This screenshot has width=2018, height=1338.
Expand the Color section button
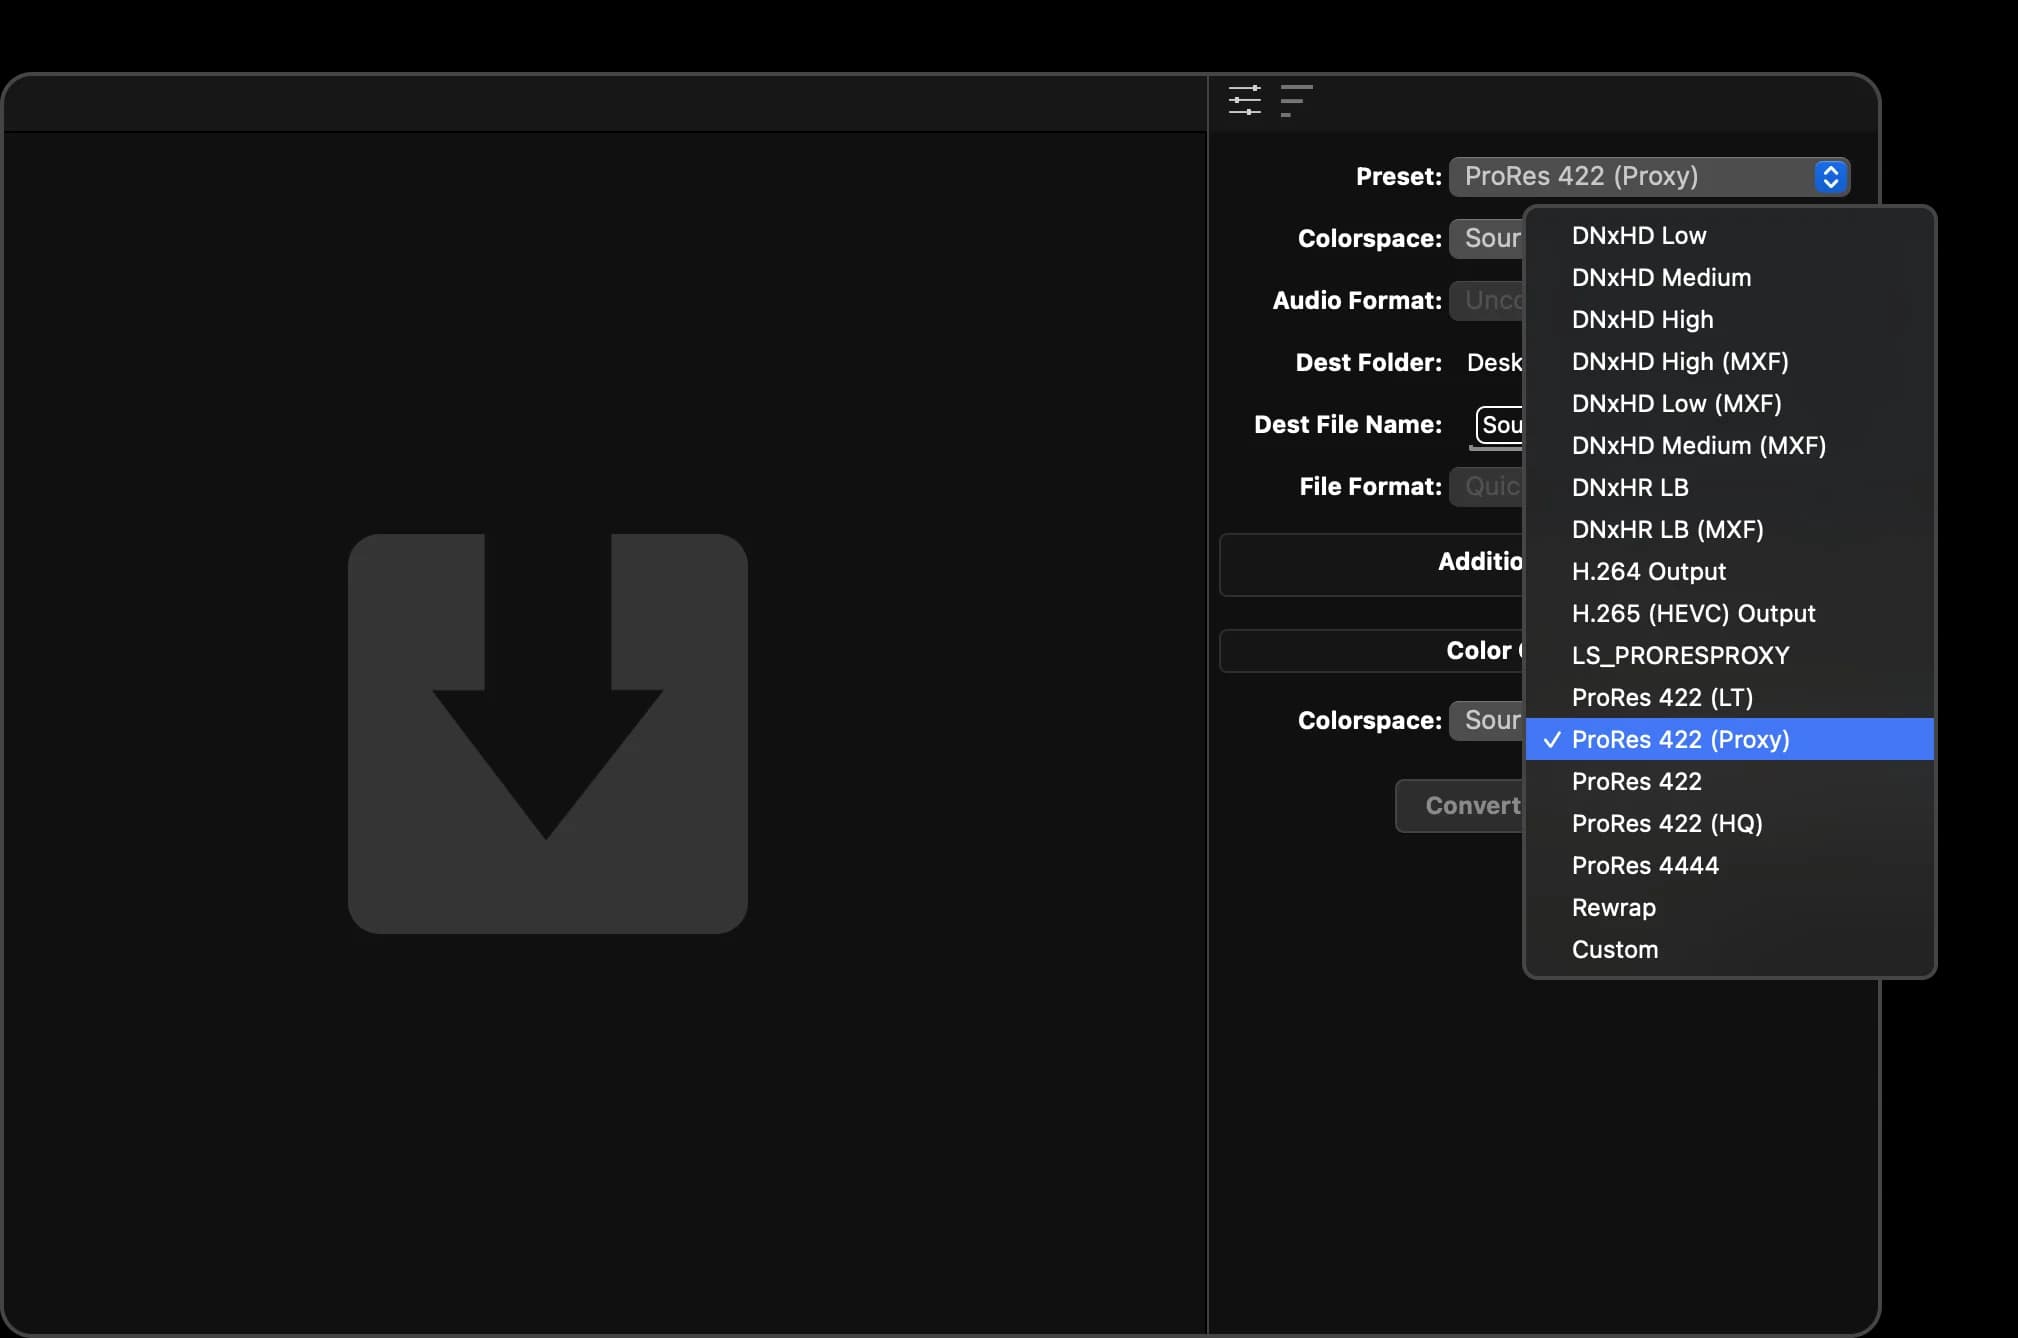click(x=1372, y=651)
